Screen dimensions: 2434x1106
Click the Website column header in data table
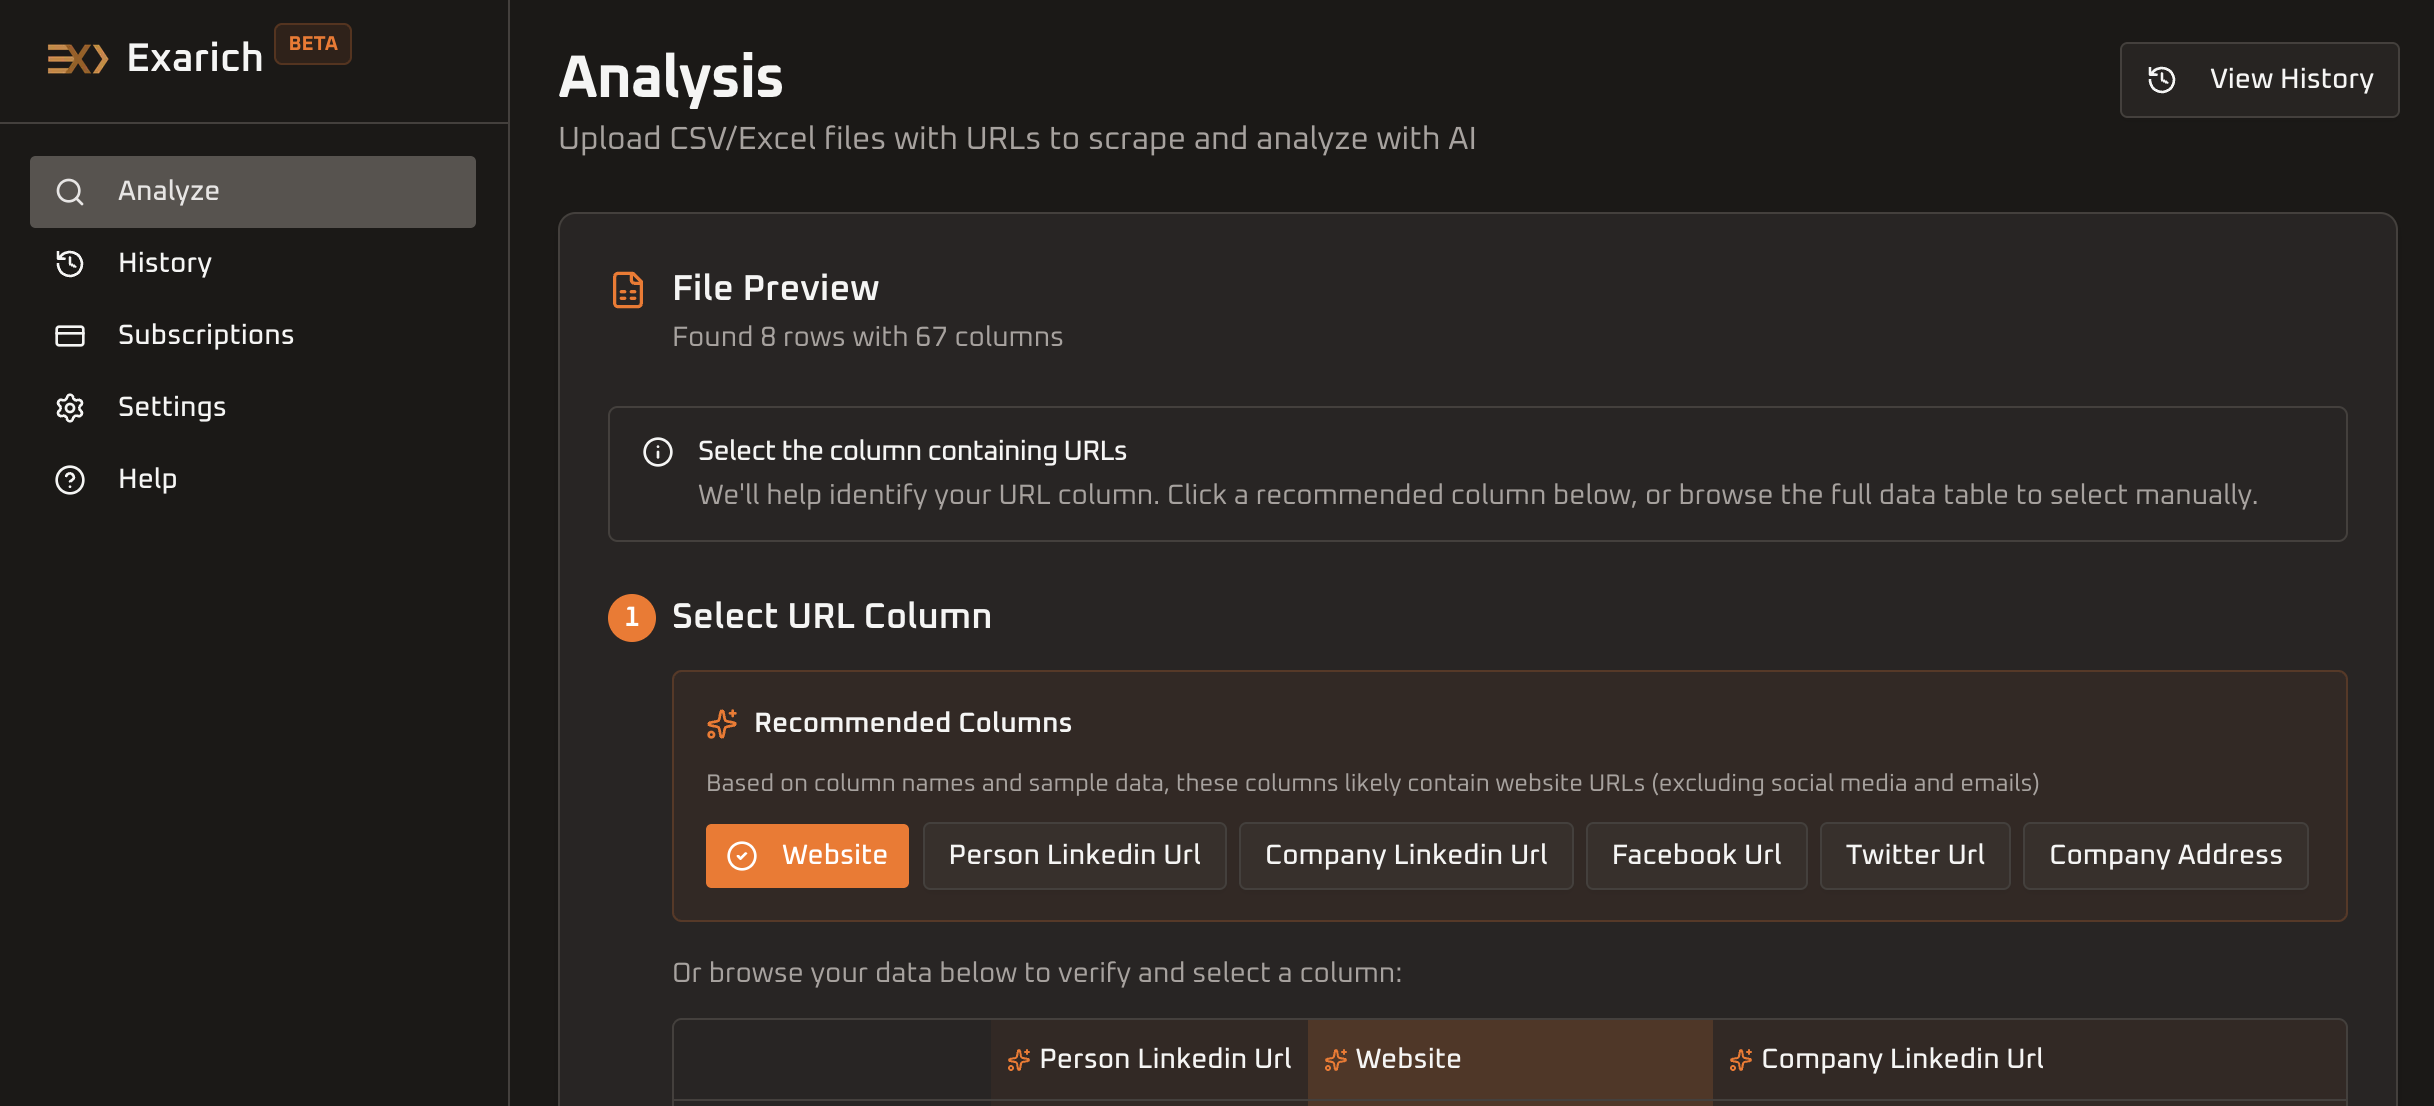(1407, 1059)
